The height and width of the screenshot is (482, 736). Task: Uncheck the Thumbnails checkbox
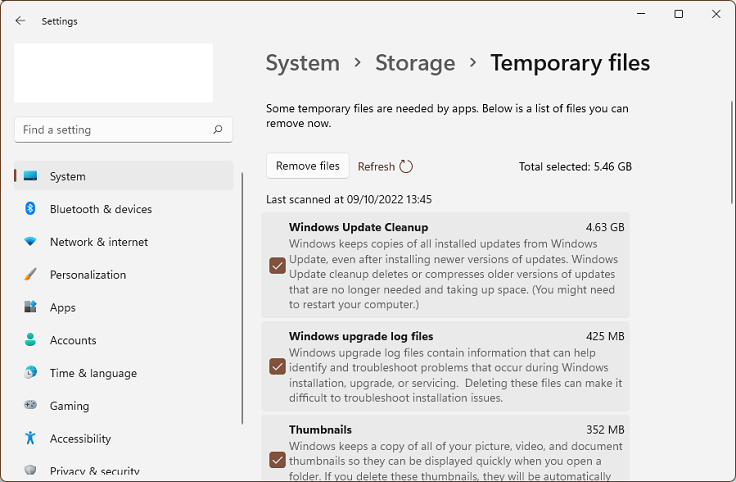(x=277, y=460)
